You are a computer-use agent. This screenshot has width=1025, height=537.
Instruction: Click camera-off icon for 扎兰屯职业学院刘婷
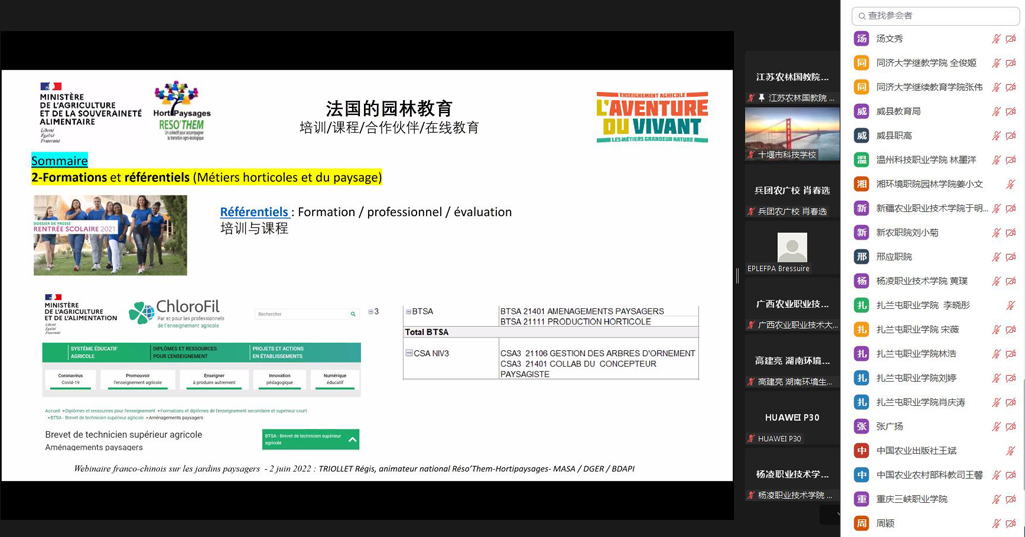(x=1011, y=377)
